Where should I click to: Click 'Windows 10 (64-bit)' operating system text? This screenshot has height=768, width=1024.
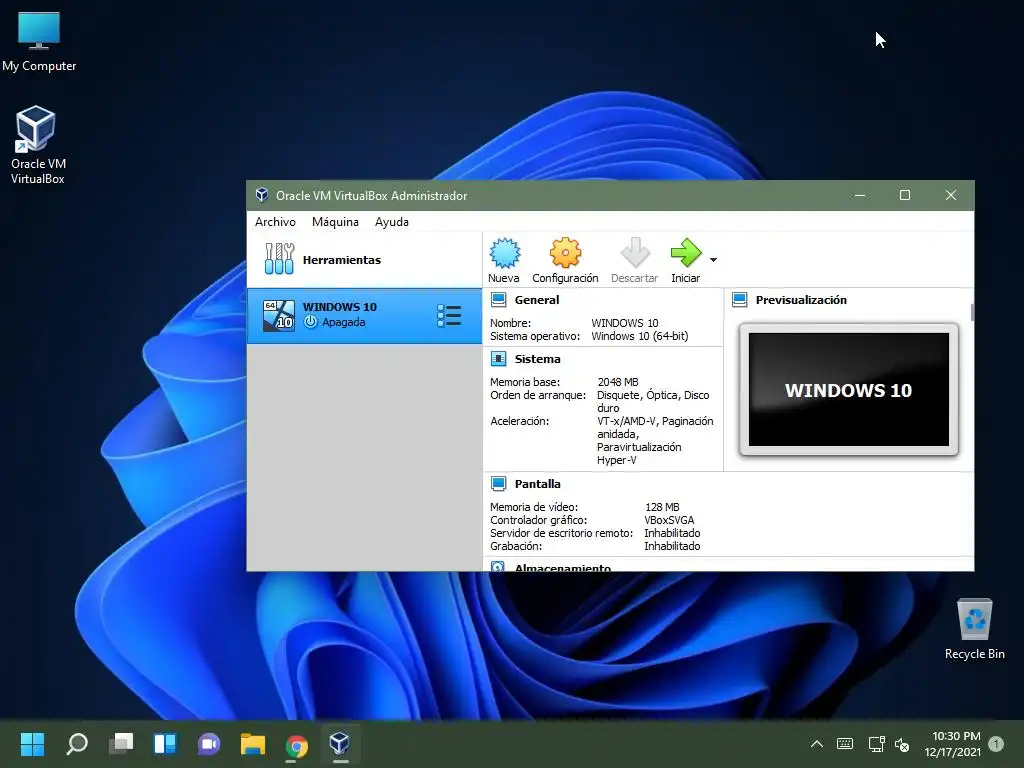[640, 336]
